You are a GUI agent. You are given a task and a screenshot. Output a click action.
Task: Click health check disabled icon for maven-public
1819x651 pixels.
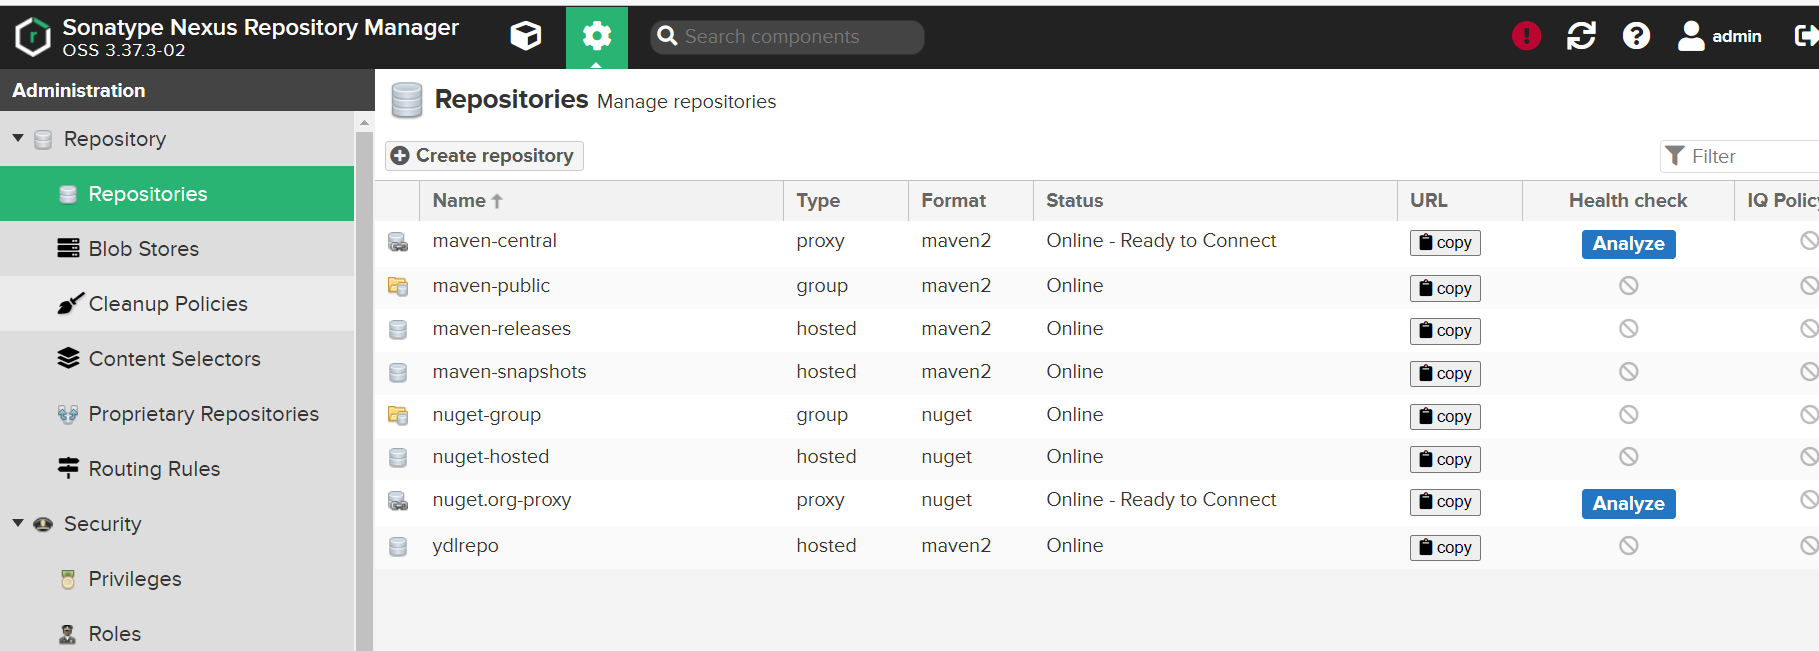tap(1629, 286)
